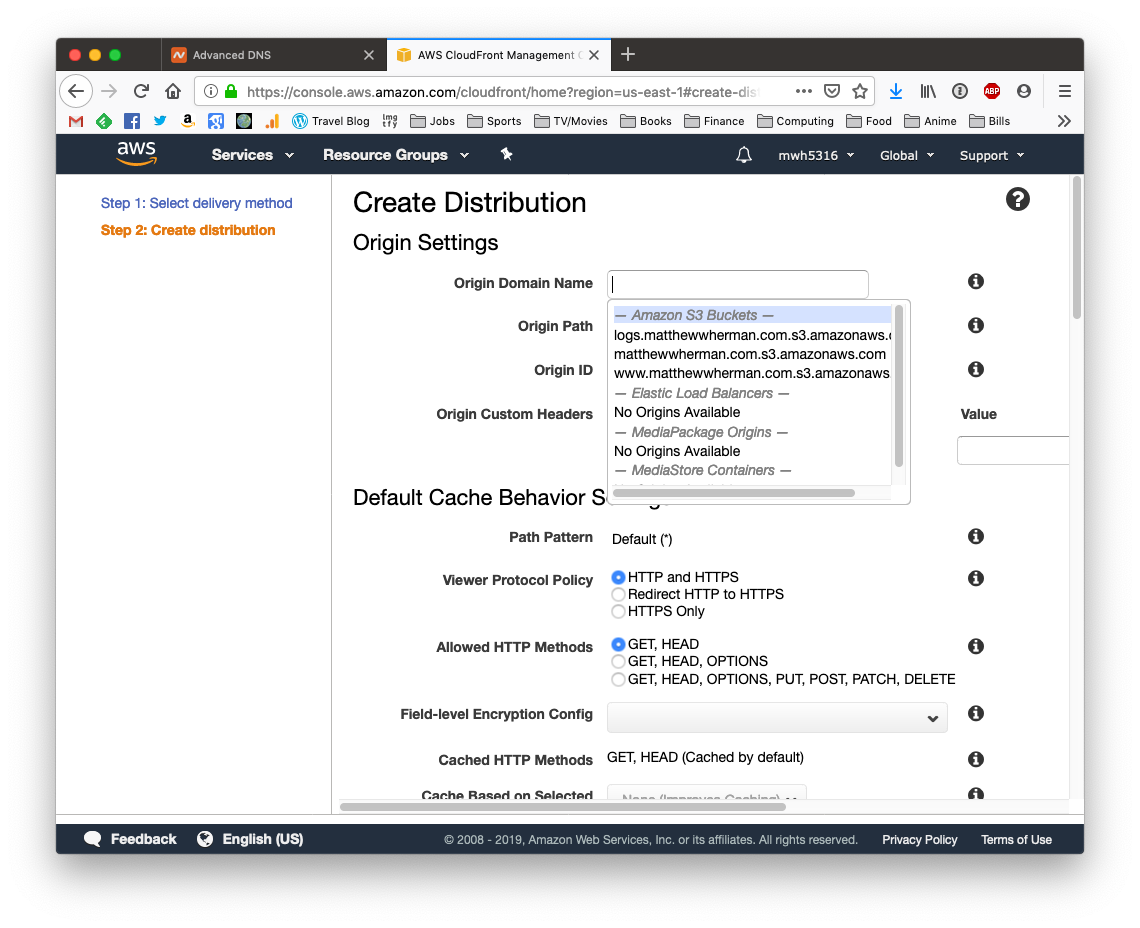1140x928 pixels.
Task: Focus the Origin Domain Name field
Action: tap(738, 284)
